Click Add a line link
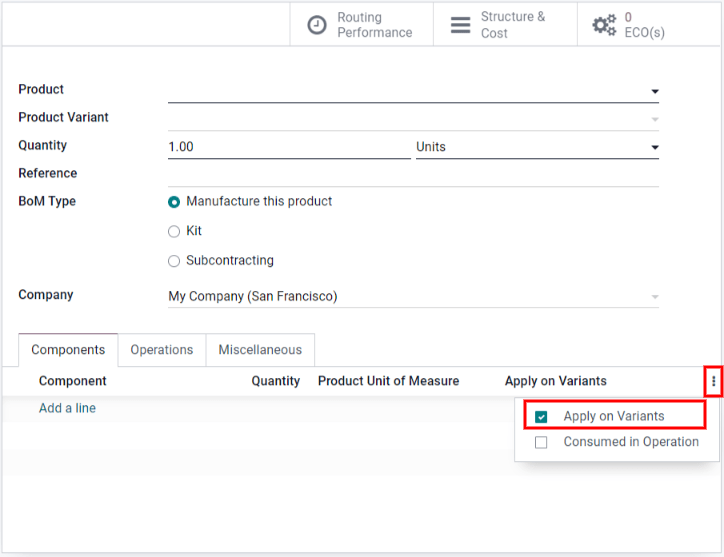Image resolution: width=724 pixels, height=557 pixels. [x=67, y=408]
